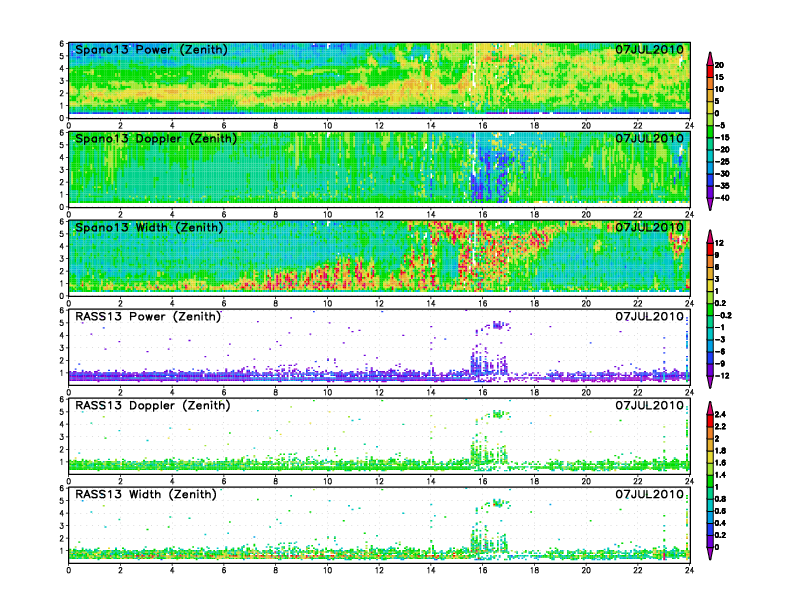Click the '-0.2' label on middle colorbar
Screen dimensions: 792x612
[723, 315]
